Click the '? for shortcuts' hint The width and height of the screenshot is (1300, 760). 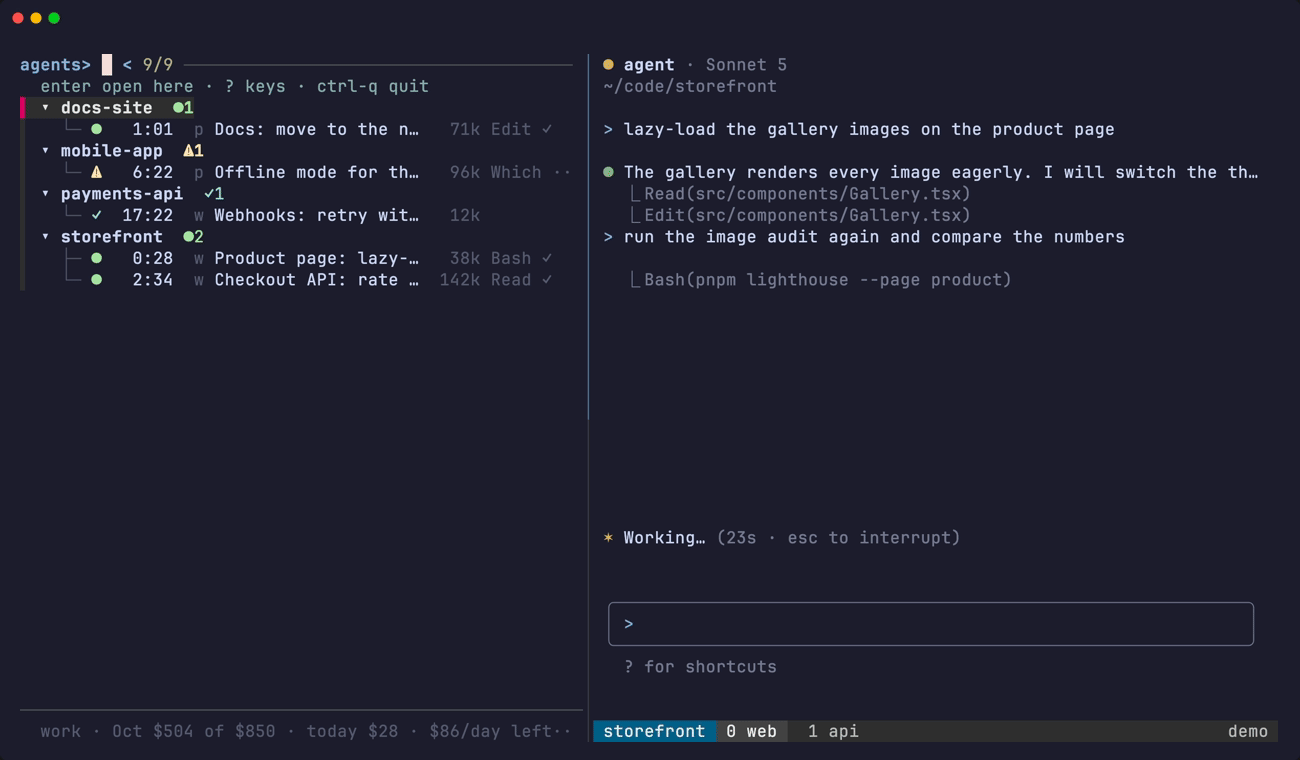(700, 667)
